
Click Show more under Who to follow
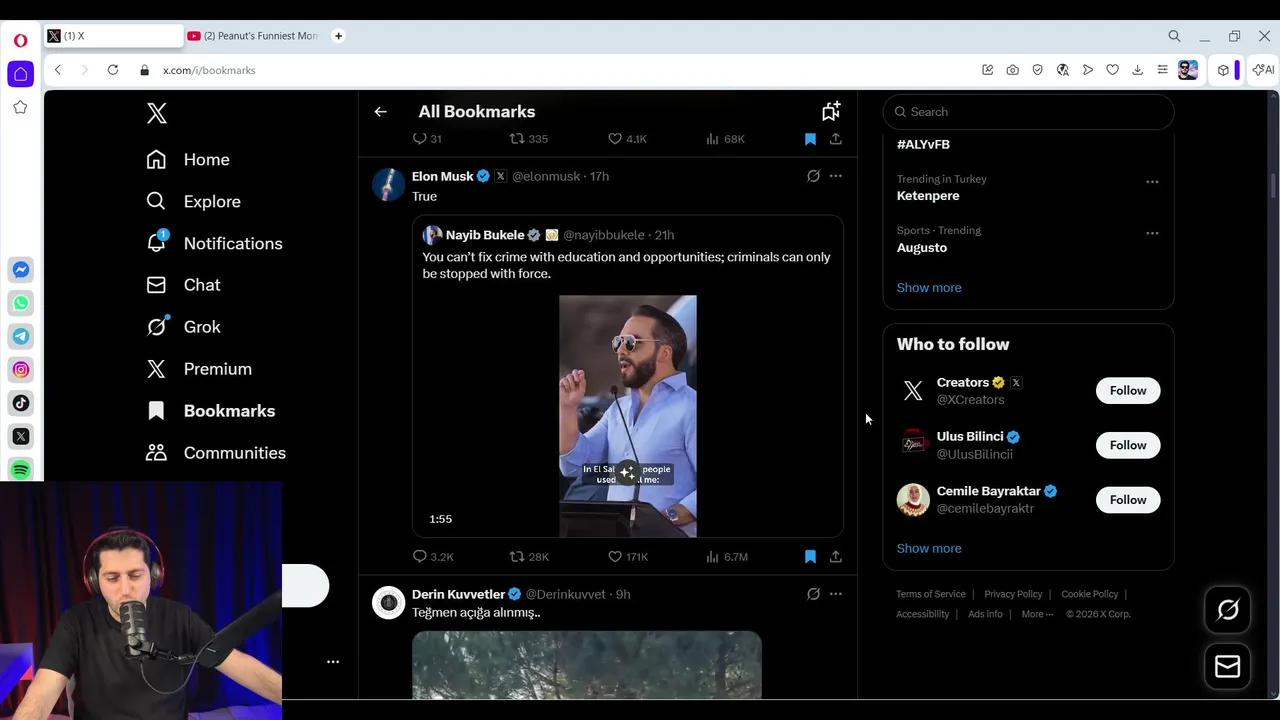929,548
